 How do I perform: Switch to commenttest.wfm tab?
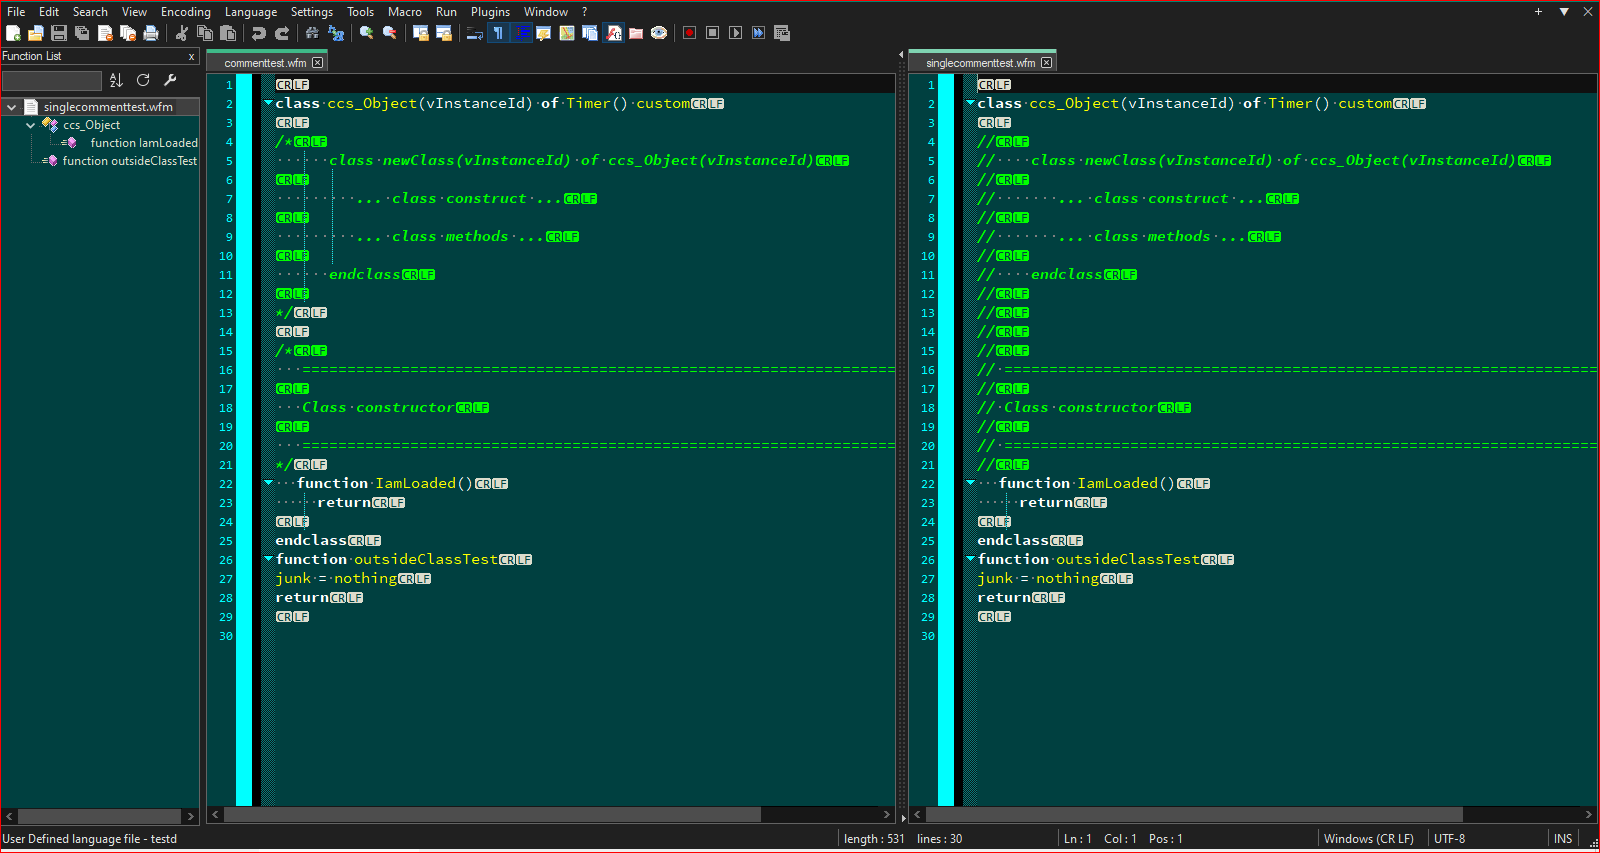point(265,63)
